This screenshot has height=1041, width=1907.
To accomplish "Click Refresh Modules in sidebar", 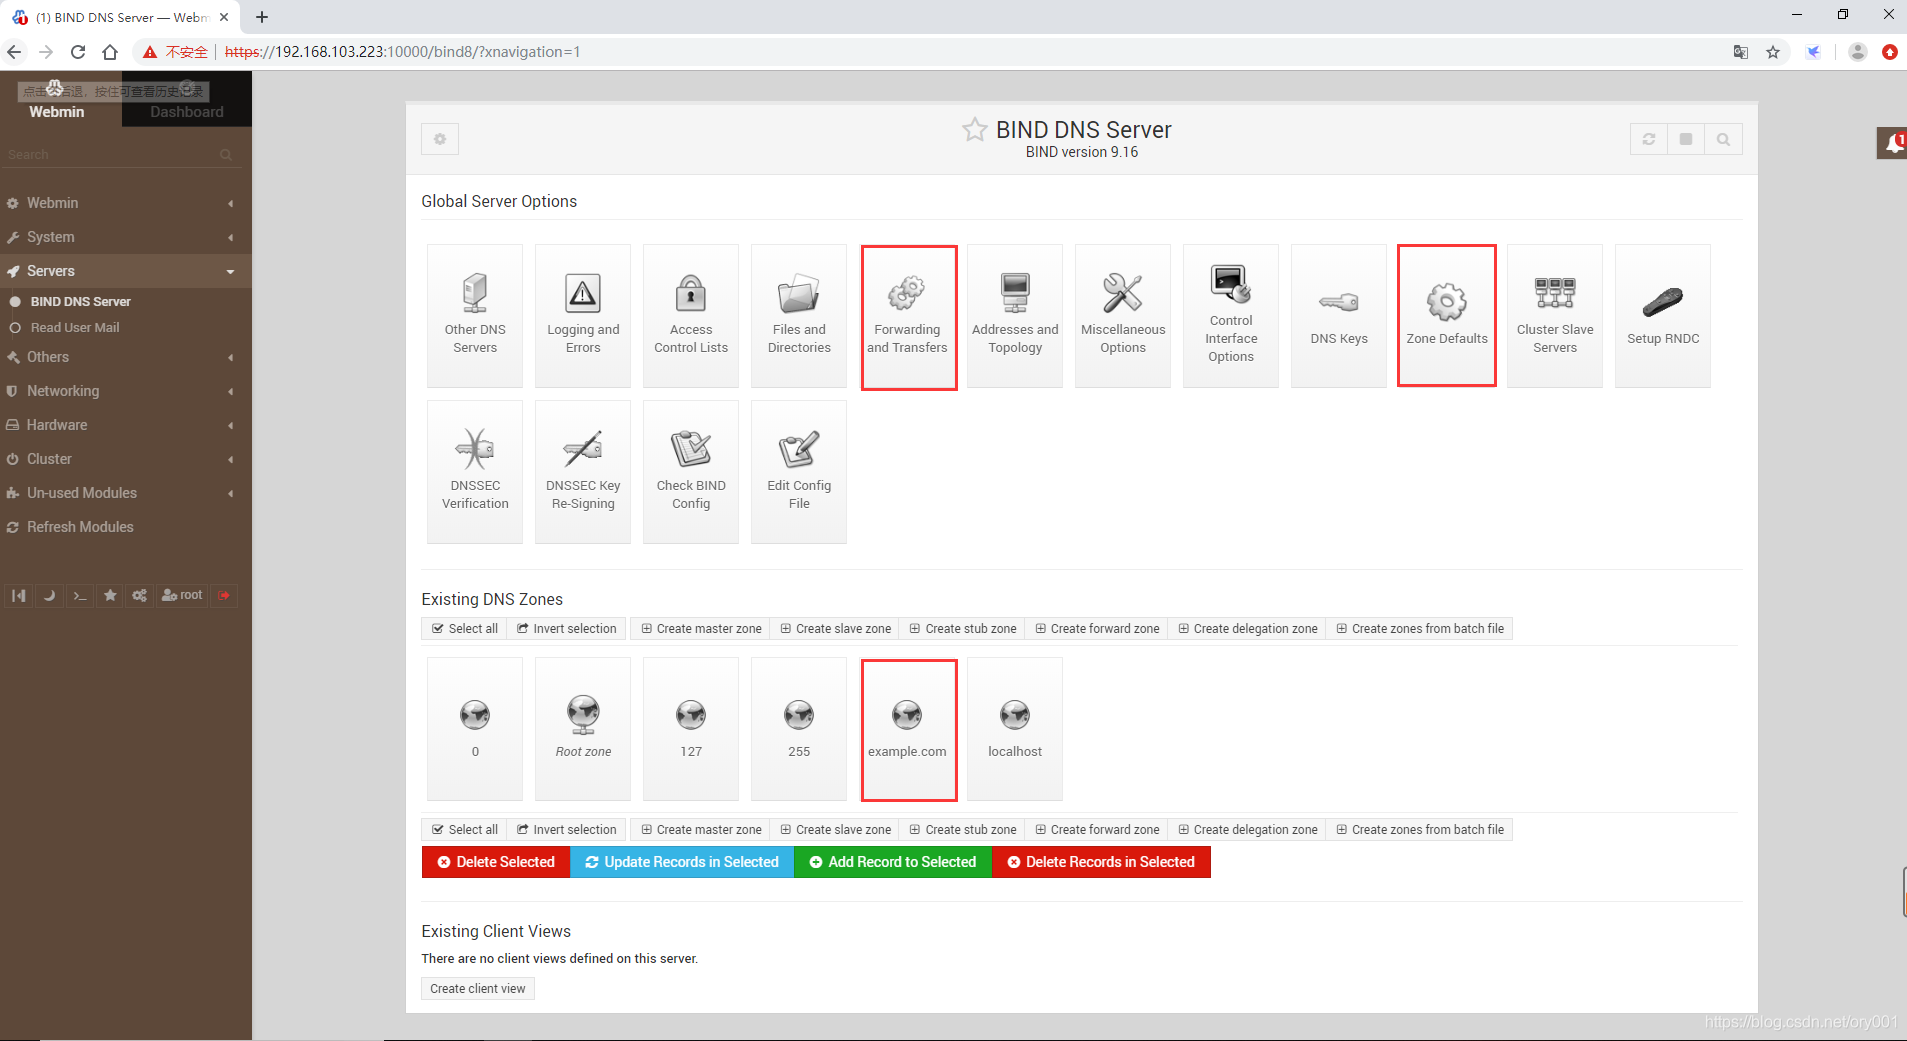I will [126, 527].
